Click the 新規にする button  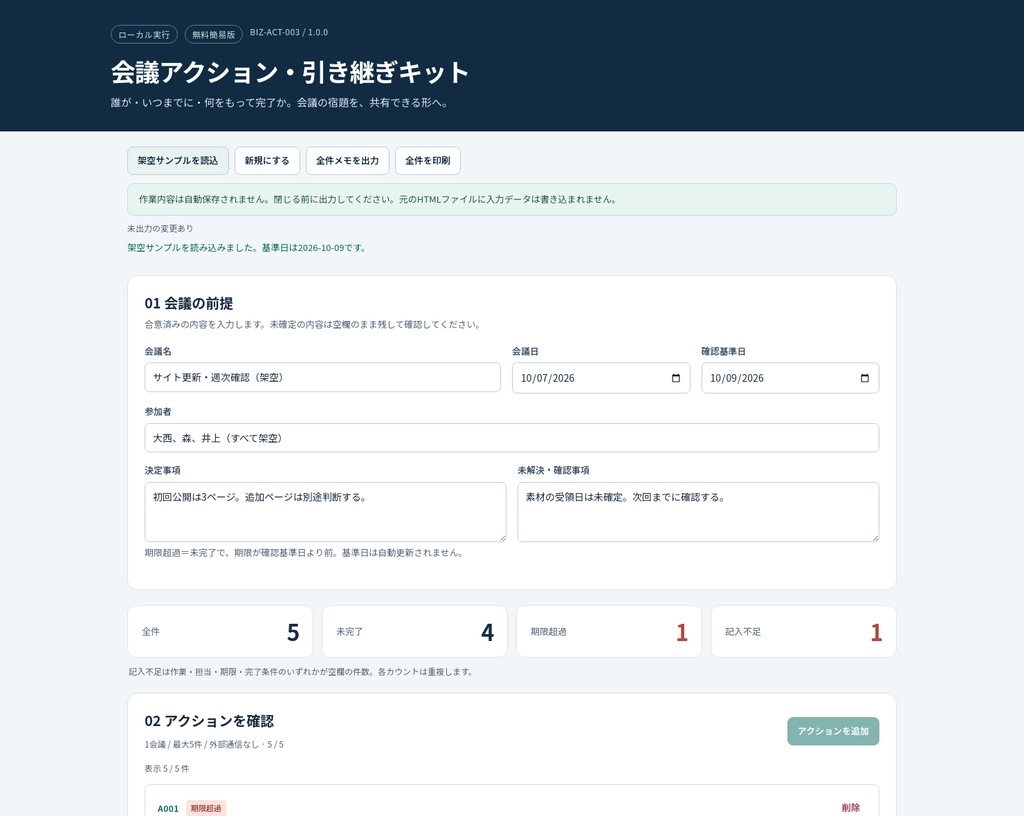click(x=267, y=161)
